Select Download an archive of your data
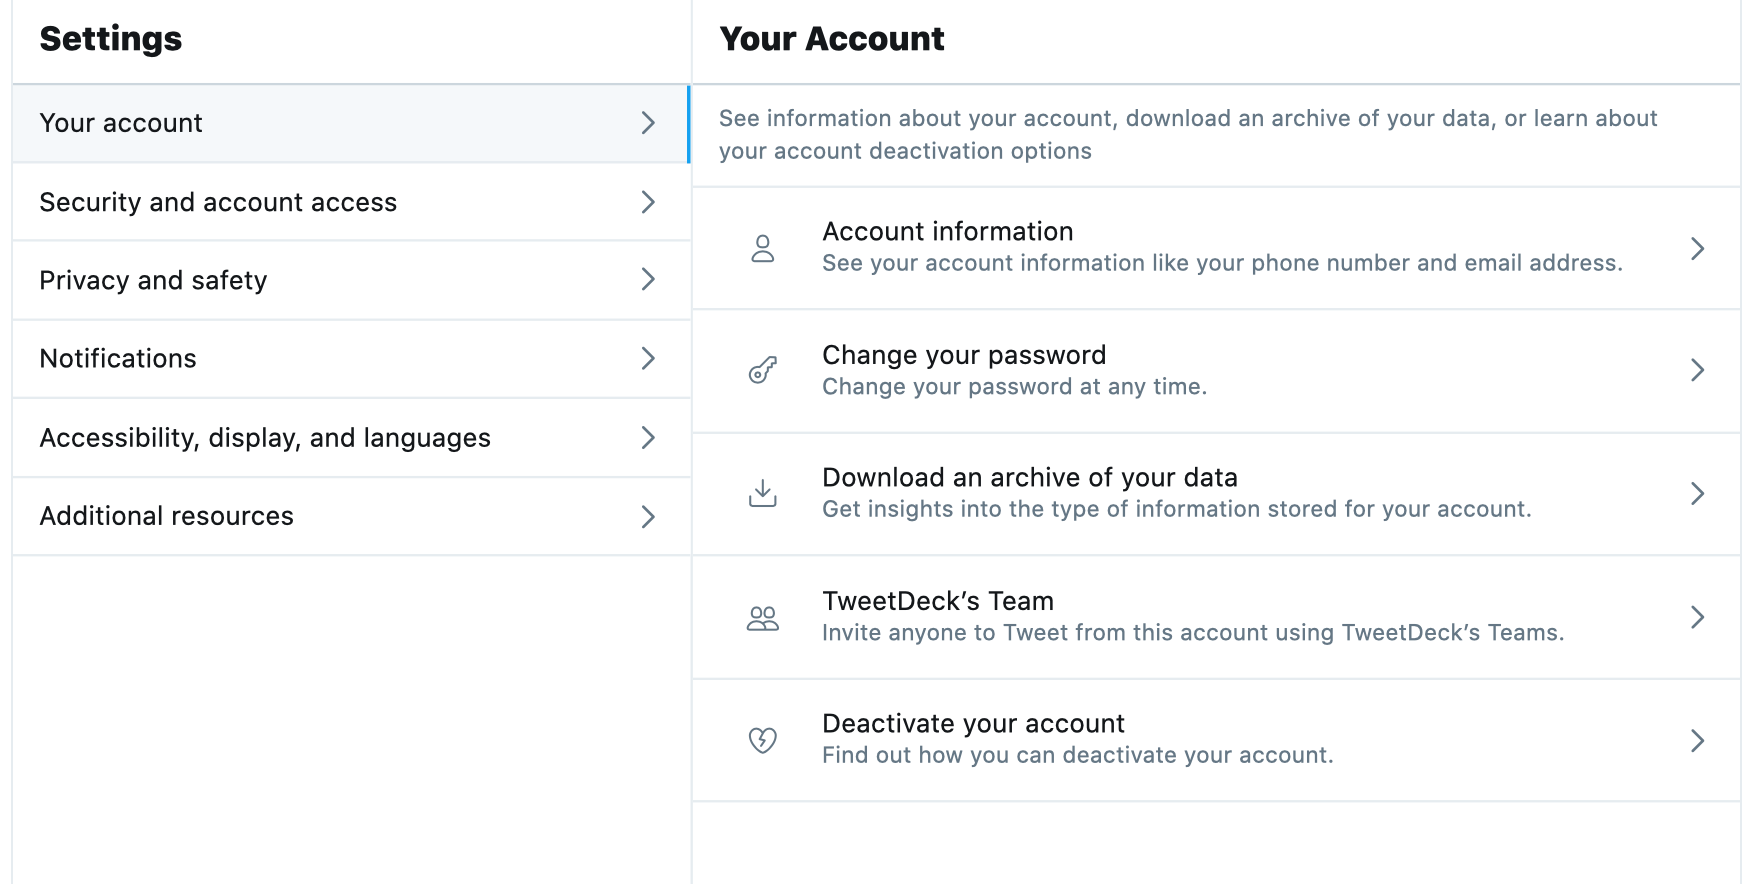Viewport: 1762px width, 884px height. click(x=1216, y=494)
